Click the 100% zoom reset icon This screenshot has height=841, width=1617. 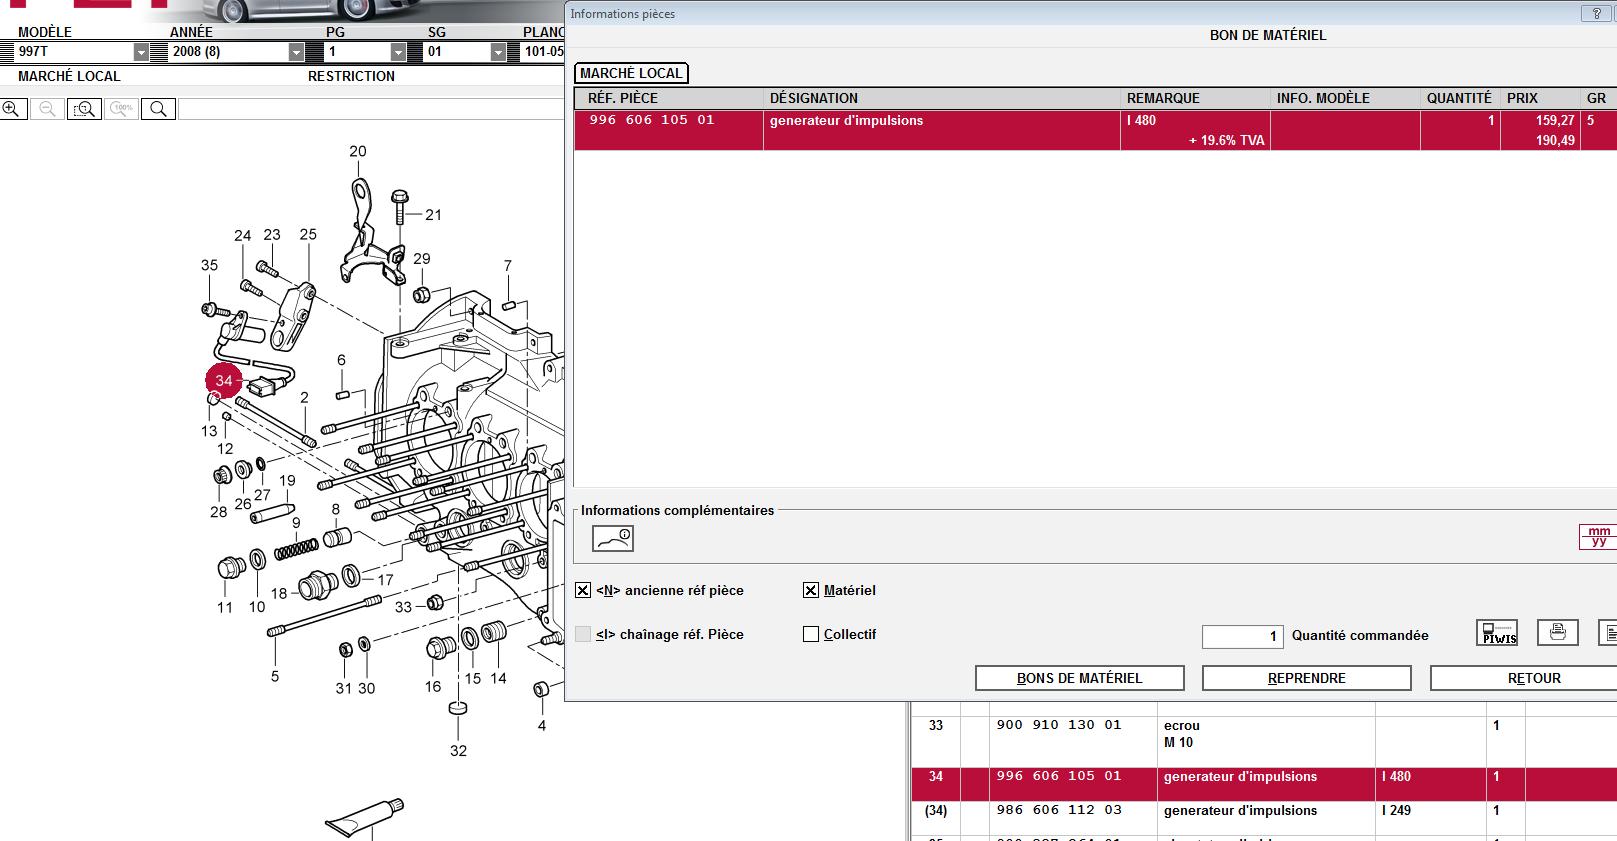coord(122,109)
